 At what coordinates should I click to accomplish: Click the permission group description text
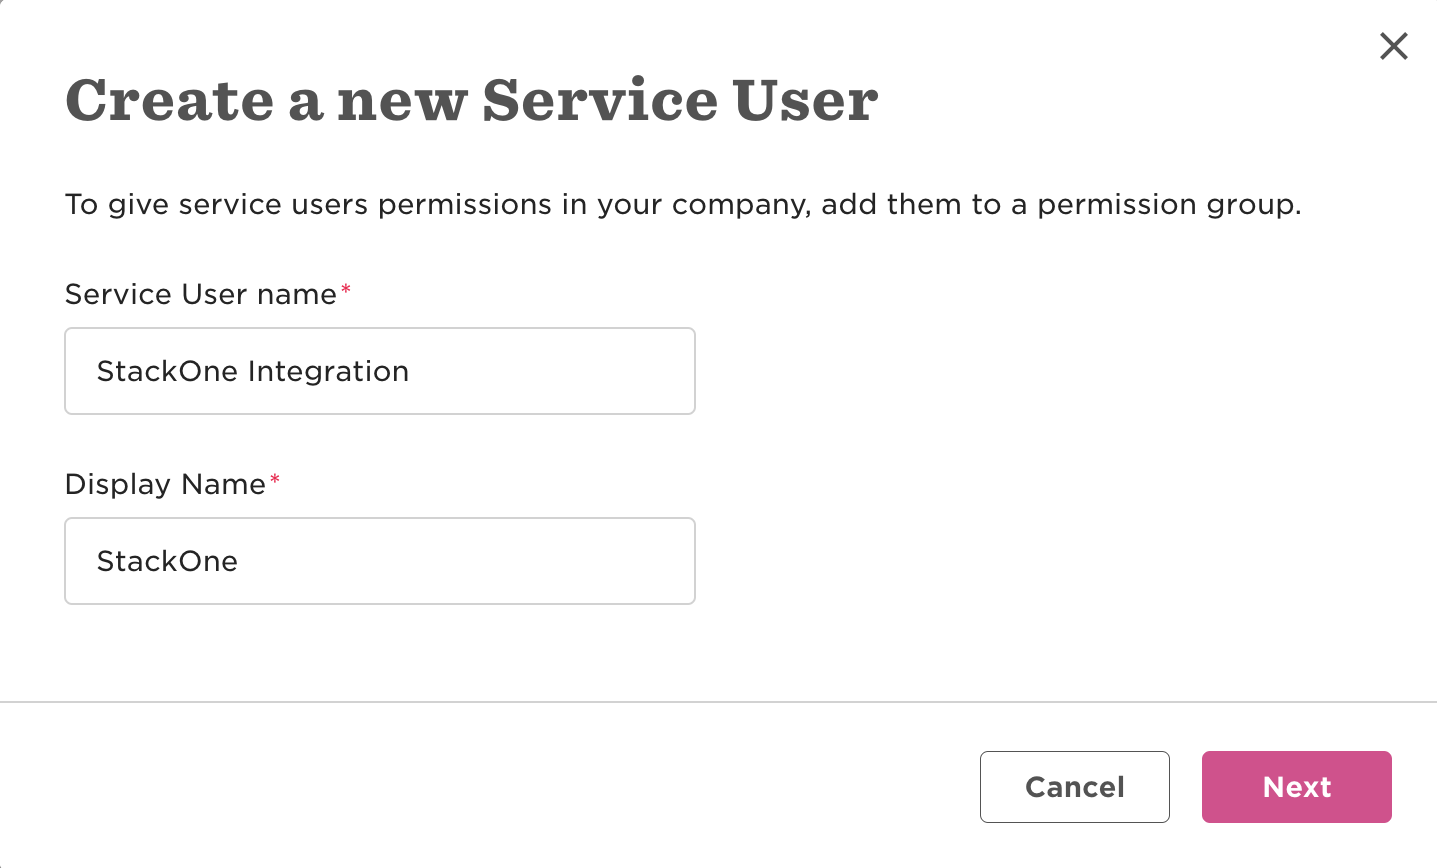(683, 205)
